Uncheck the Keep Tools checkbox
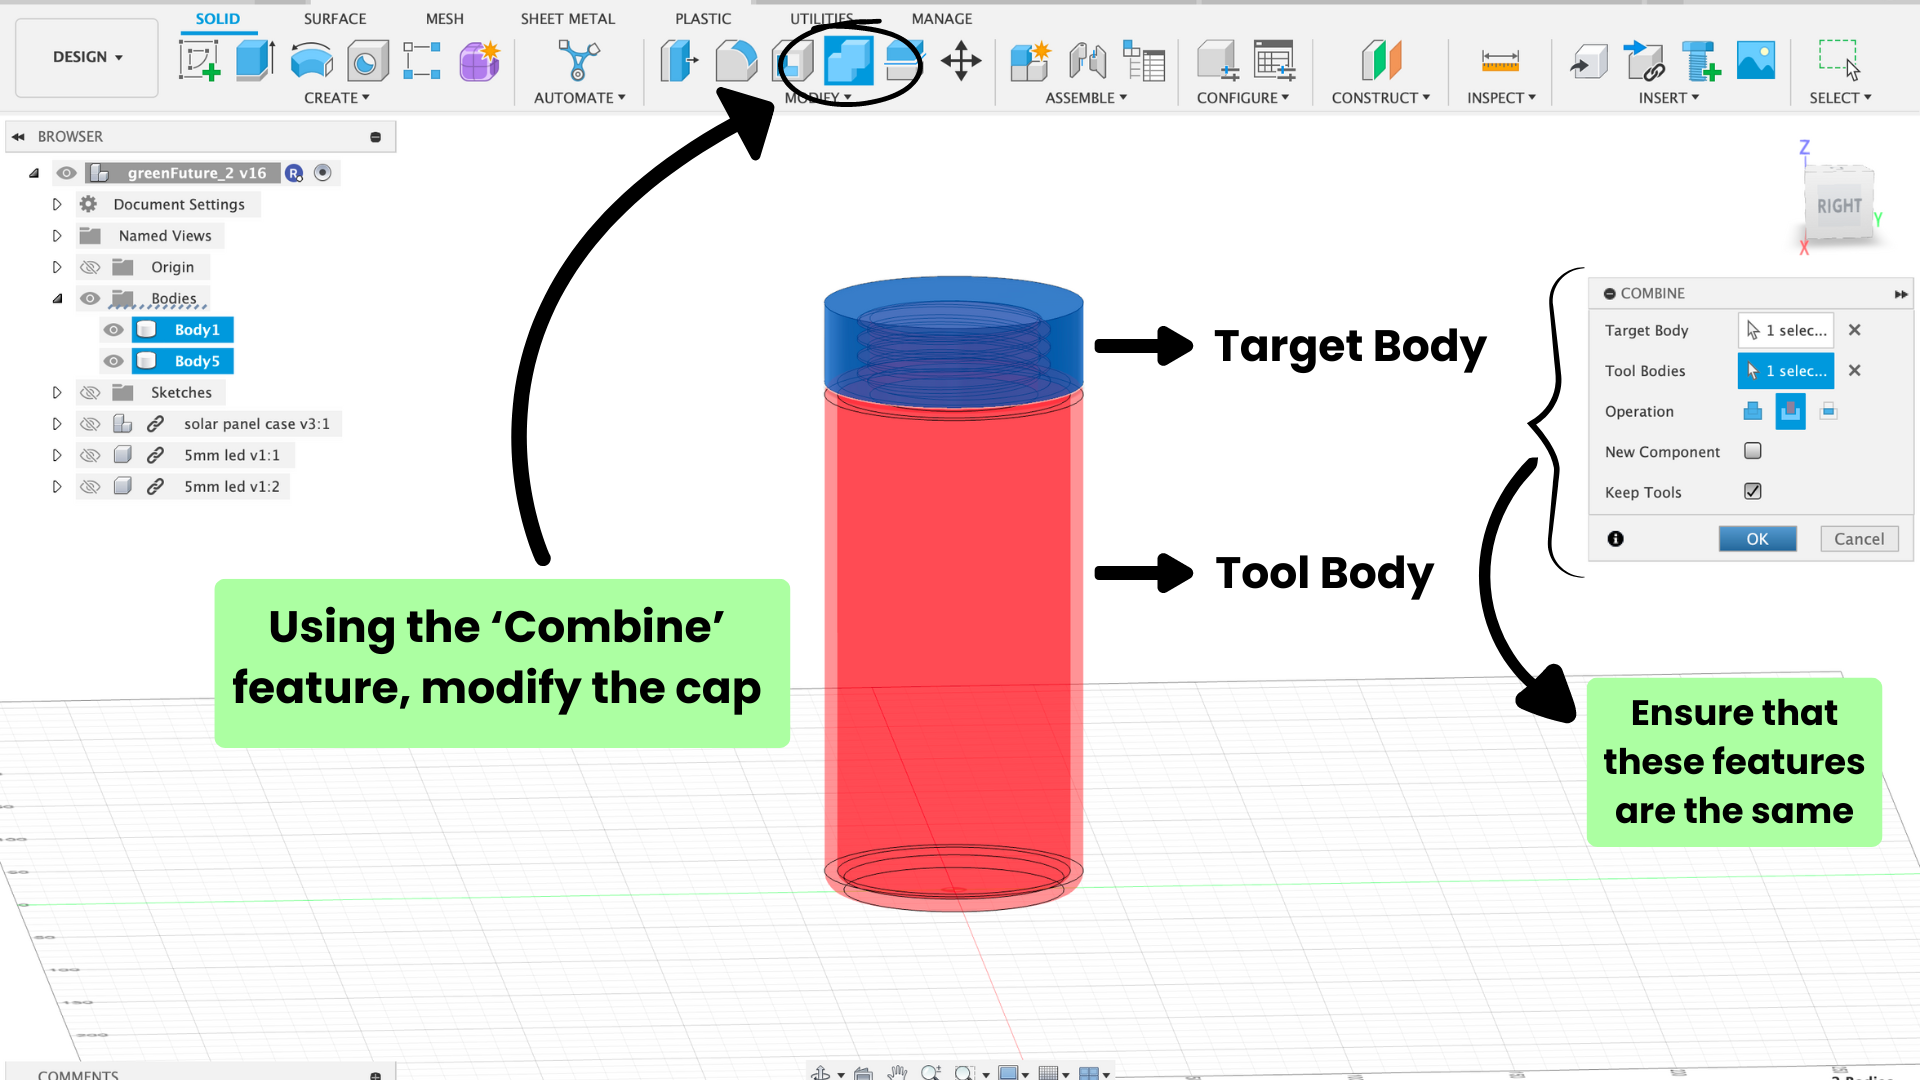This screenshot has width=1920, height=1080. [x=1753, y=491]
